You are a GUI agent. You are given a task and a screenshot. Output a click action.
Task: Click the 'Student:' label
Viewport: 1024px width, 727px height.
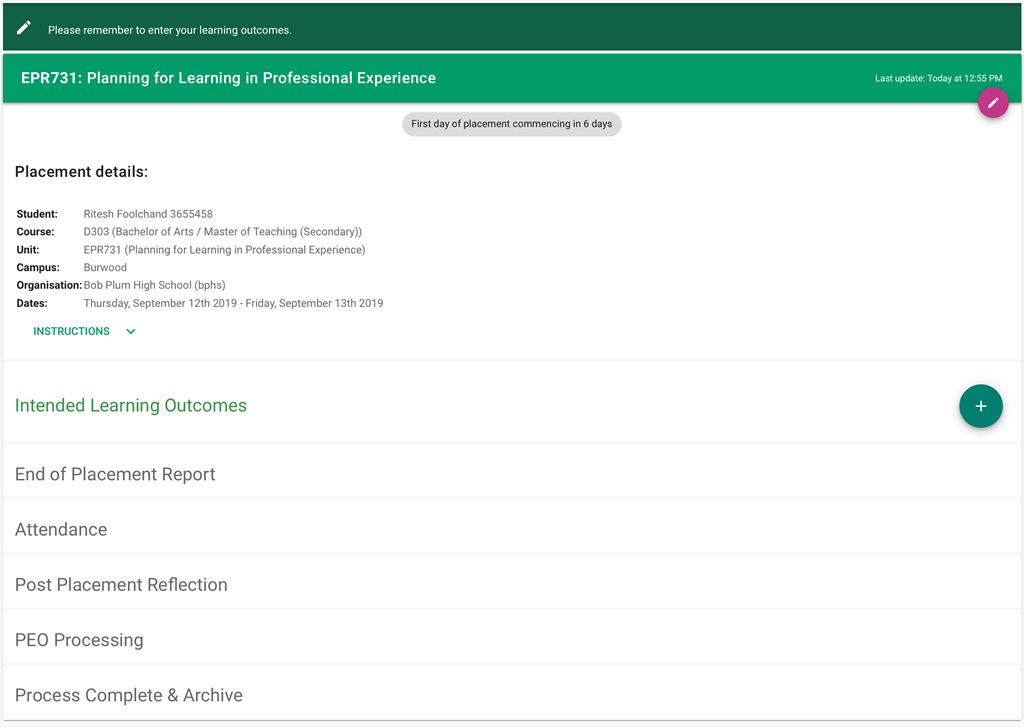(37, 214)
